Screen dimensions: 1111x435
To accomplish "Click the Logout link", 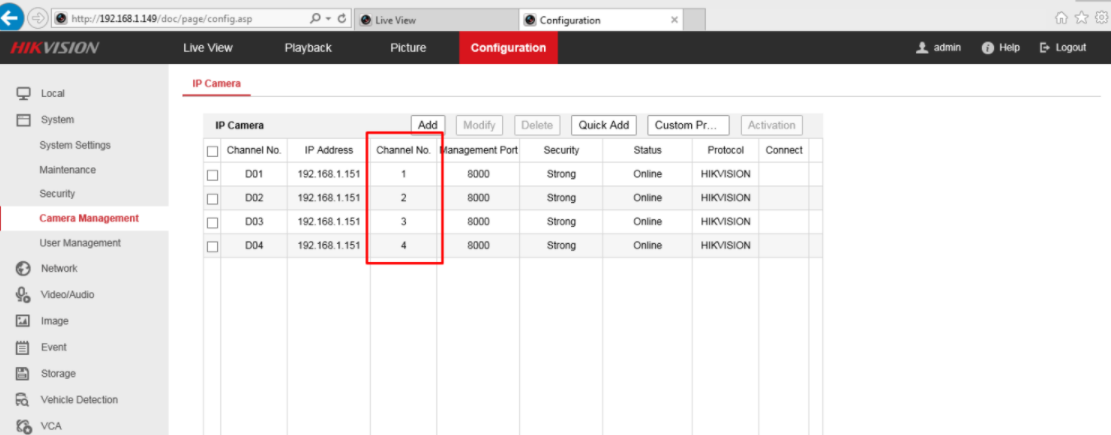I will (1063, 48).
